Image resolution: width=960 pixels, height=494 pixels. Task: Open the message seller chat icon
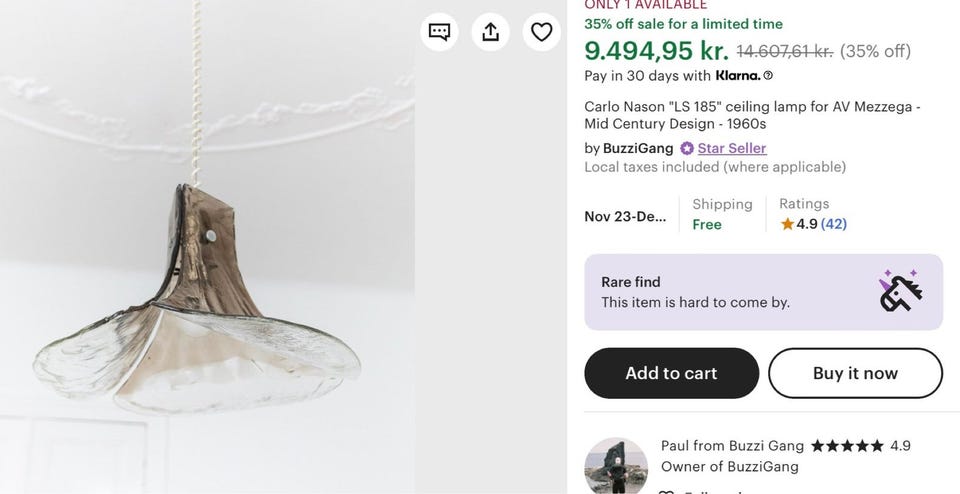click(439, 32)
